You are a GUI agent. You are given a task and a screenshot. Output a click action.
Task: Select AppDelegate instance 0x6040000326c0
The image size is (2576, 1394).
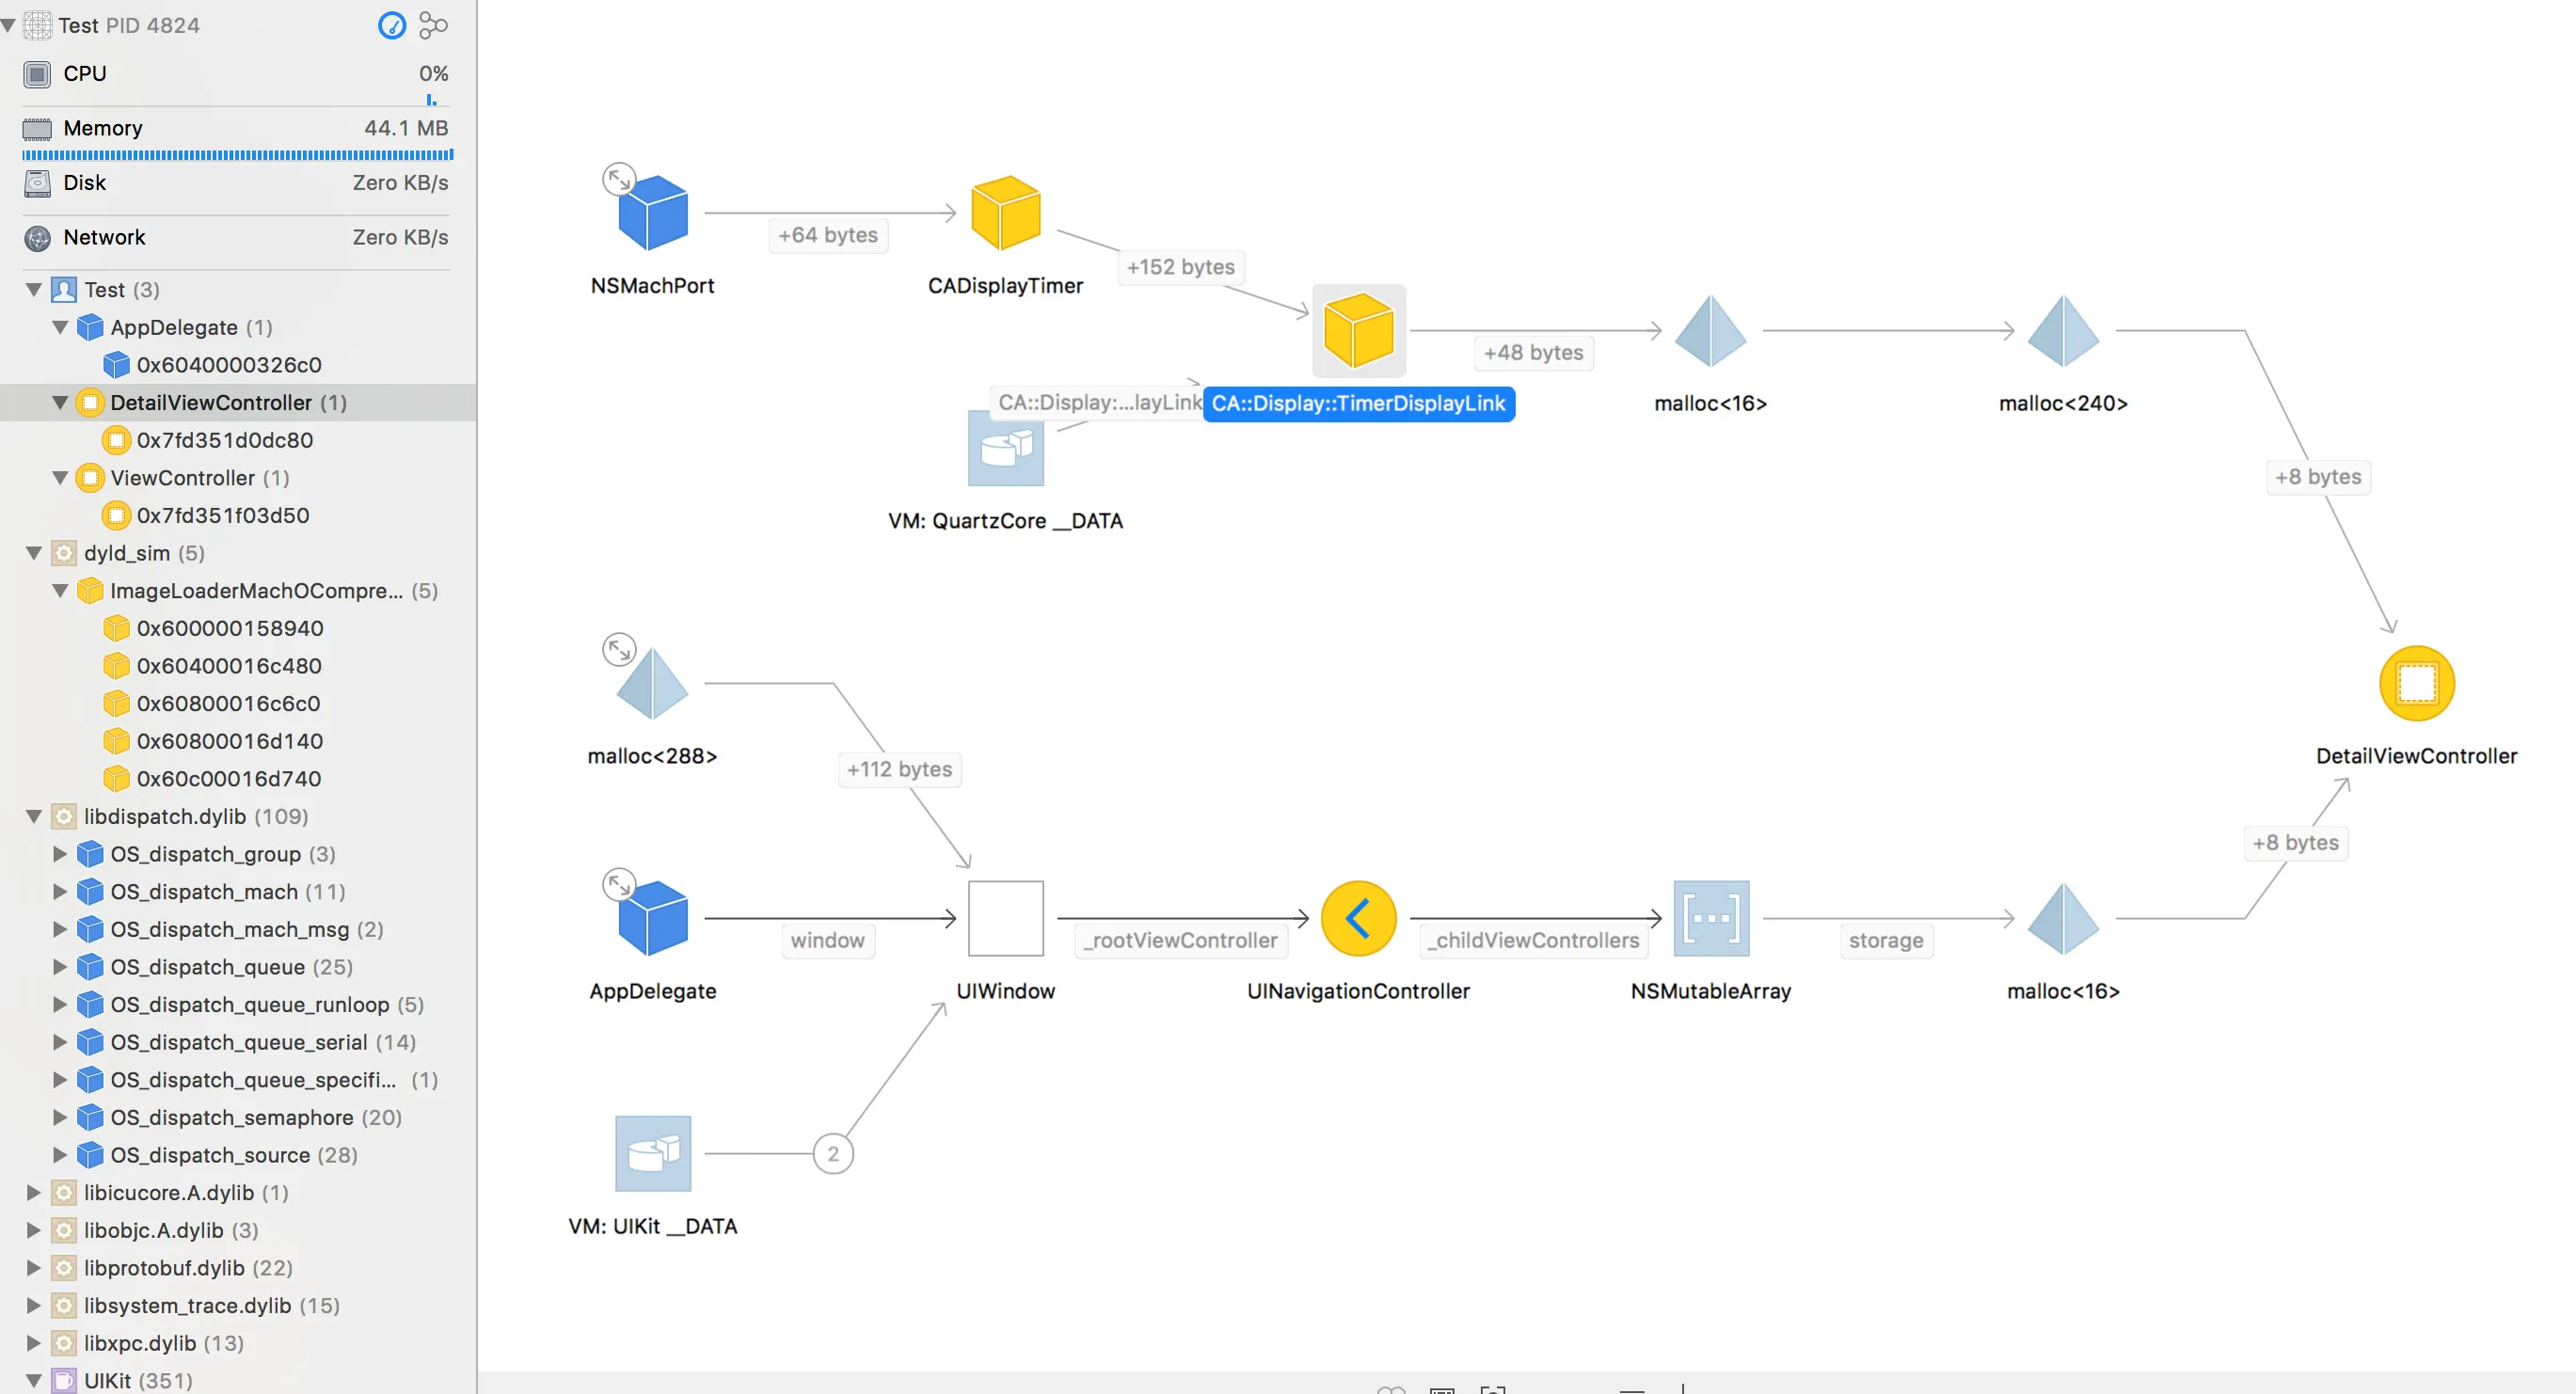point(229,365)
